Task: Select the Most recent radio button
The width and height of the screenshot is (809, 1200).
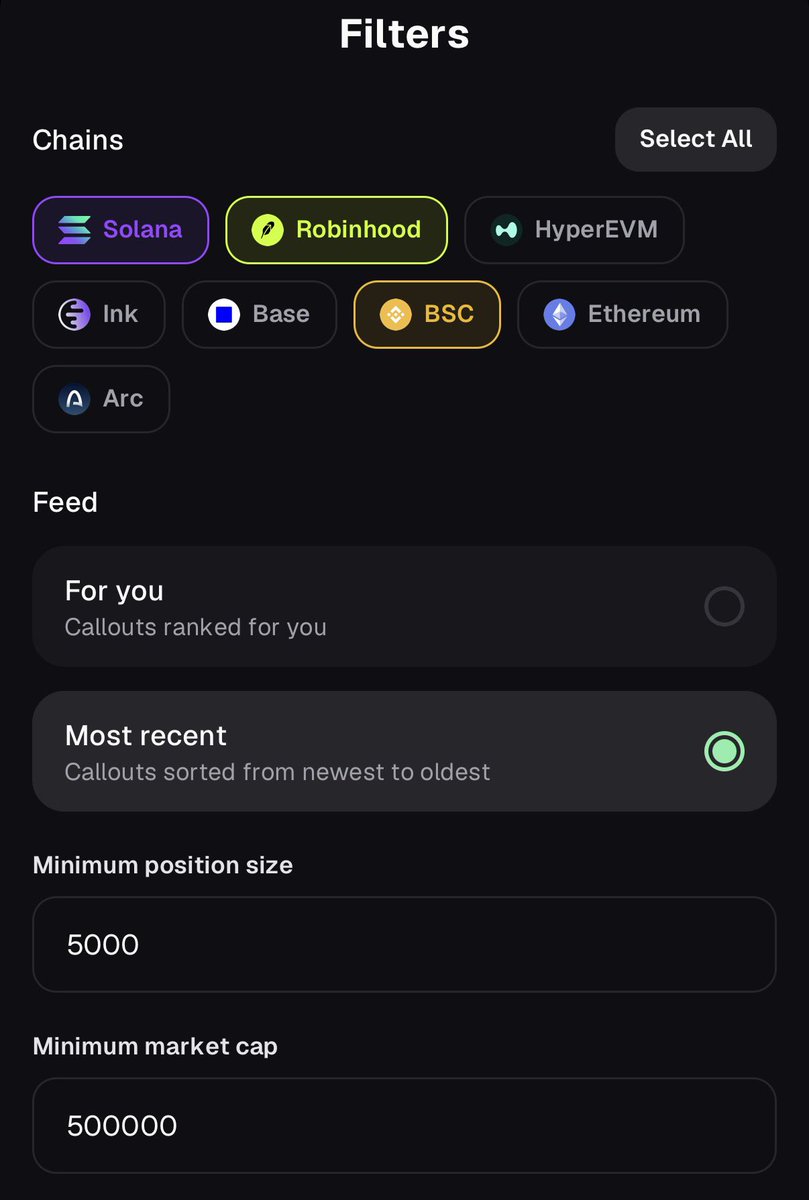Action: tap(724, 751)
